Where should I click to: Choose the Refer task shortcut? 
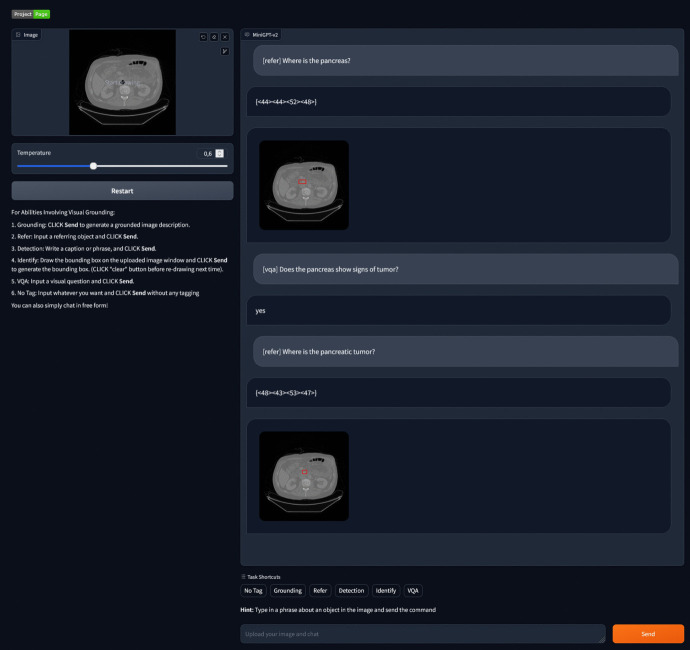click(x=320, y=591)
